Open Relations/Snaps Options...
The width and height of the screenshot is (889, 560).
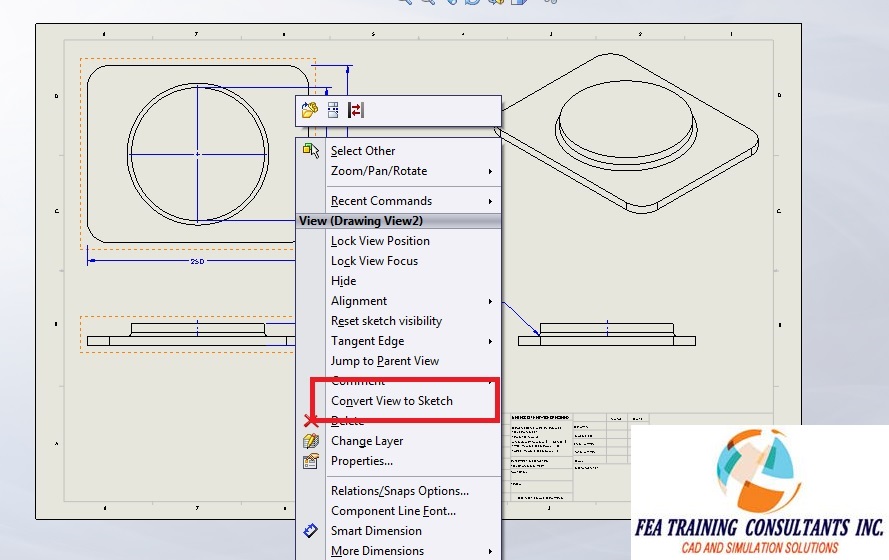(x=399, y=491)
